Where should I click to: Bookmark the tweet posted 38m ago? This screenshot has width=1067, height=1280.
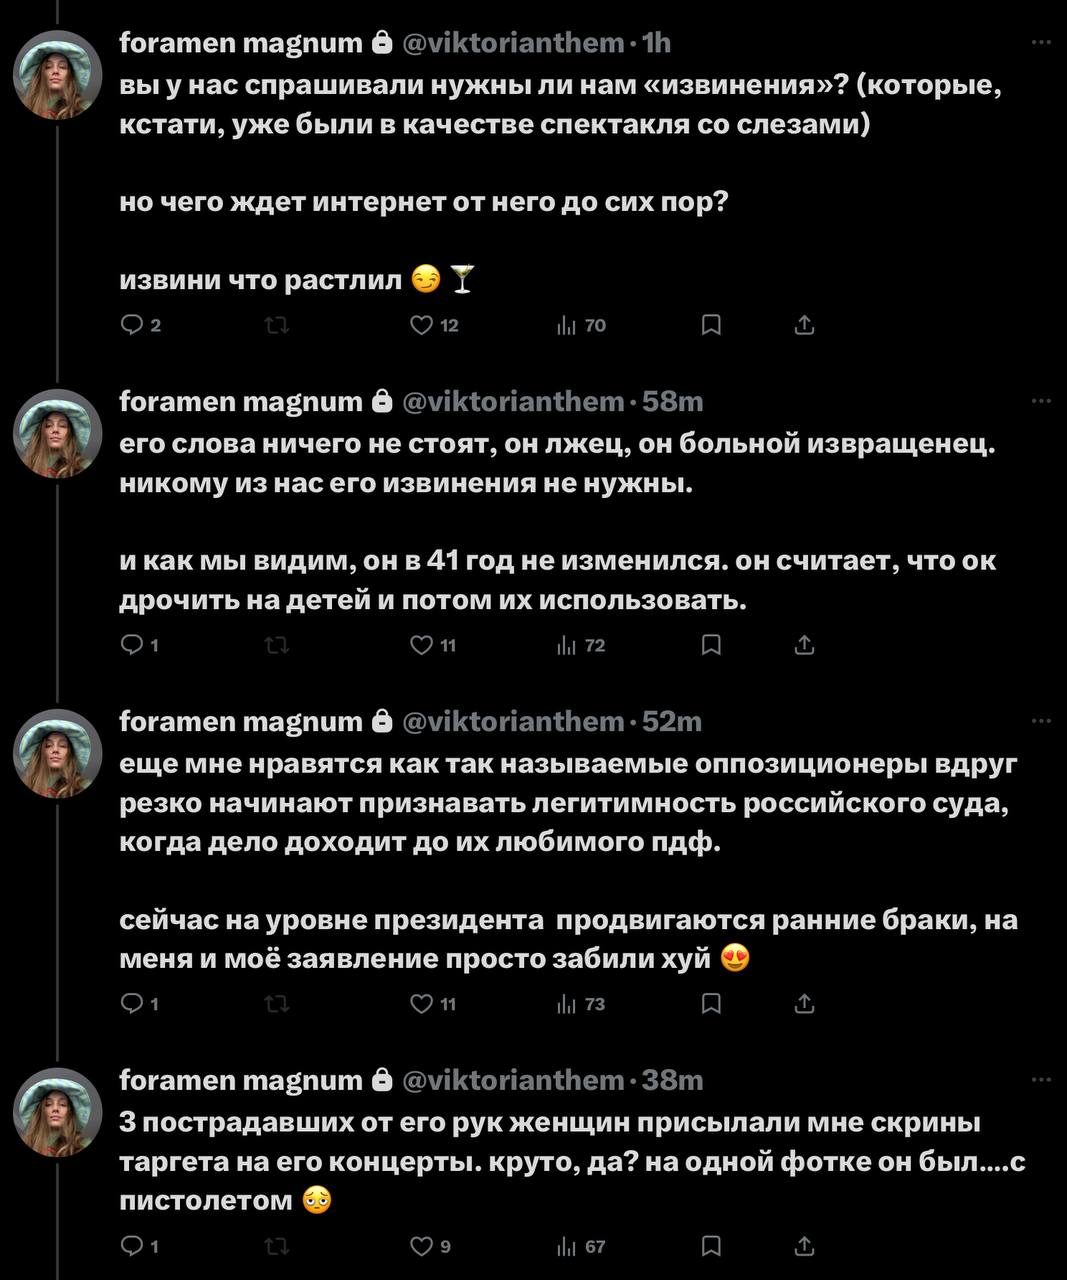711,1246
